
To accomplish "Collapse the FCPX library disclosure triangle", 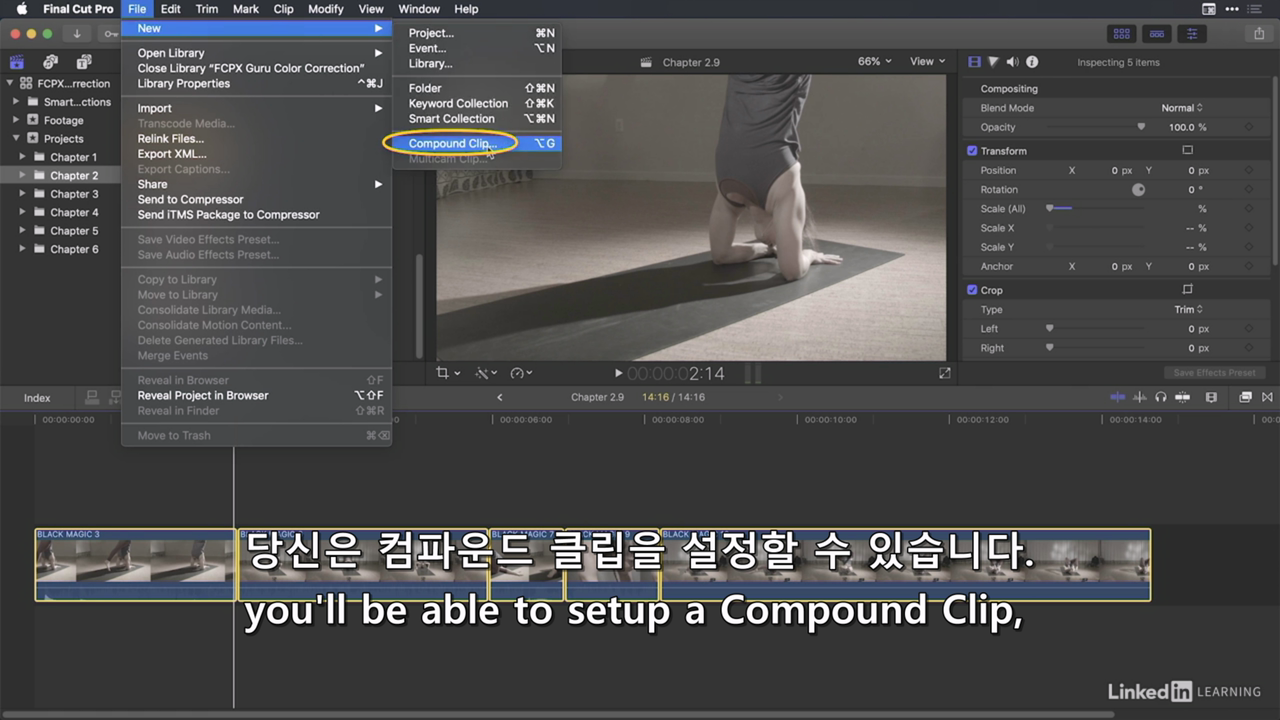I will 10,84.
